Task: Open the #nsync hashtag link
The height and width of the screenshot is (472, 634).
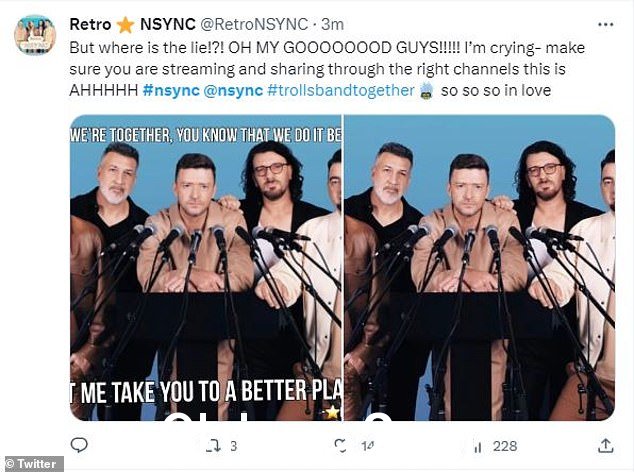Action: (171, 90)
